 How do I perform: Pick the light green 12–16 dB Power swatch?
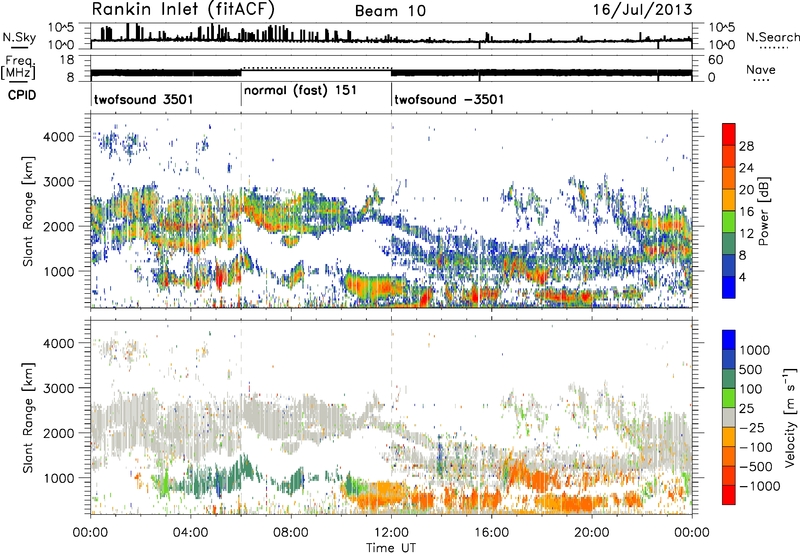tap(729, 222)
